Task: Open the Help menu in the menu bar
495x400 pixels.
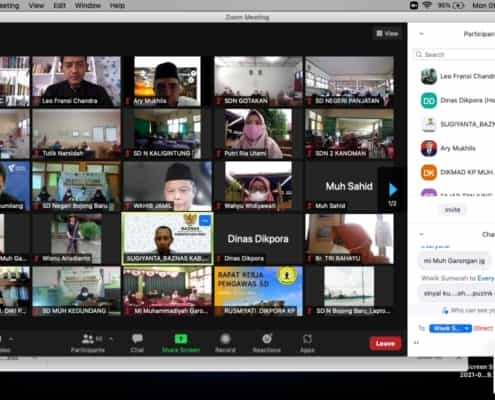Action: [x=117, y=5]
